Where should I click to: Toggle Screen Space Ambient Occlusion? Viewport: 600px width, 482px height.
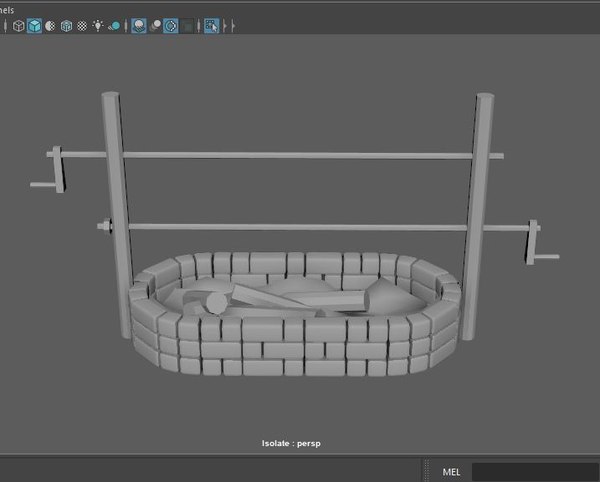tap(139, 25)
